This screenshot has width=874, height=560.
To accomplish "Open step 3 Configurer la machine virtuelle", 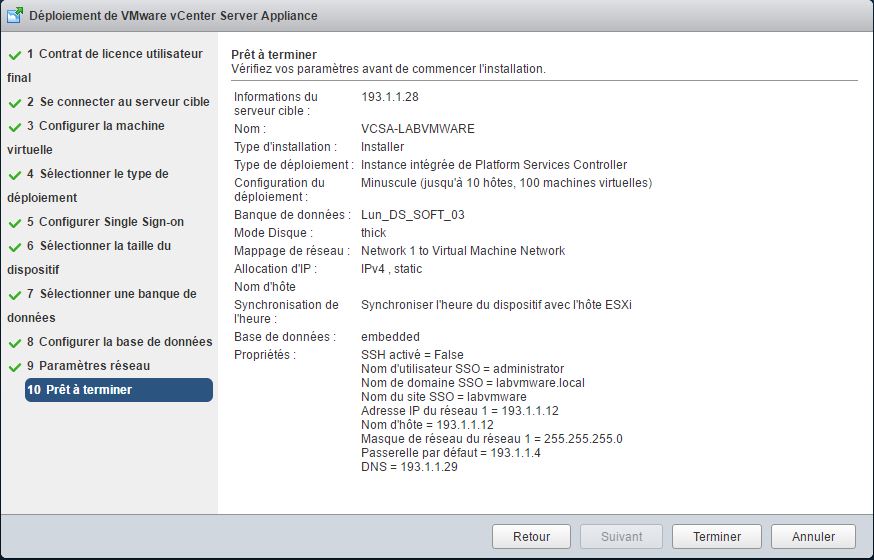I will pos(86,138).
